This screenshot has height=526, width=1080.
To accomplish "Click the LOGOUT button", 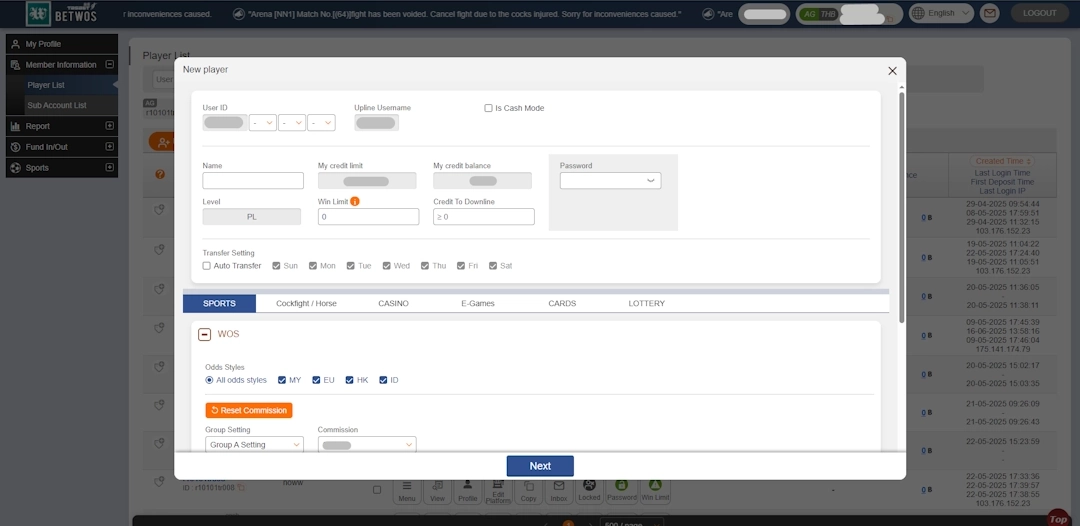I will coord(1039,13).
